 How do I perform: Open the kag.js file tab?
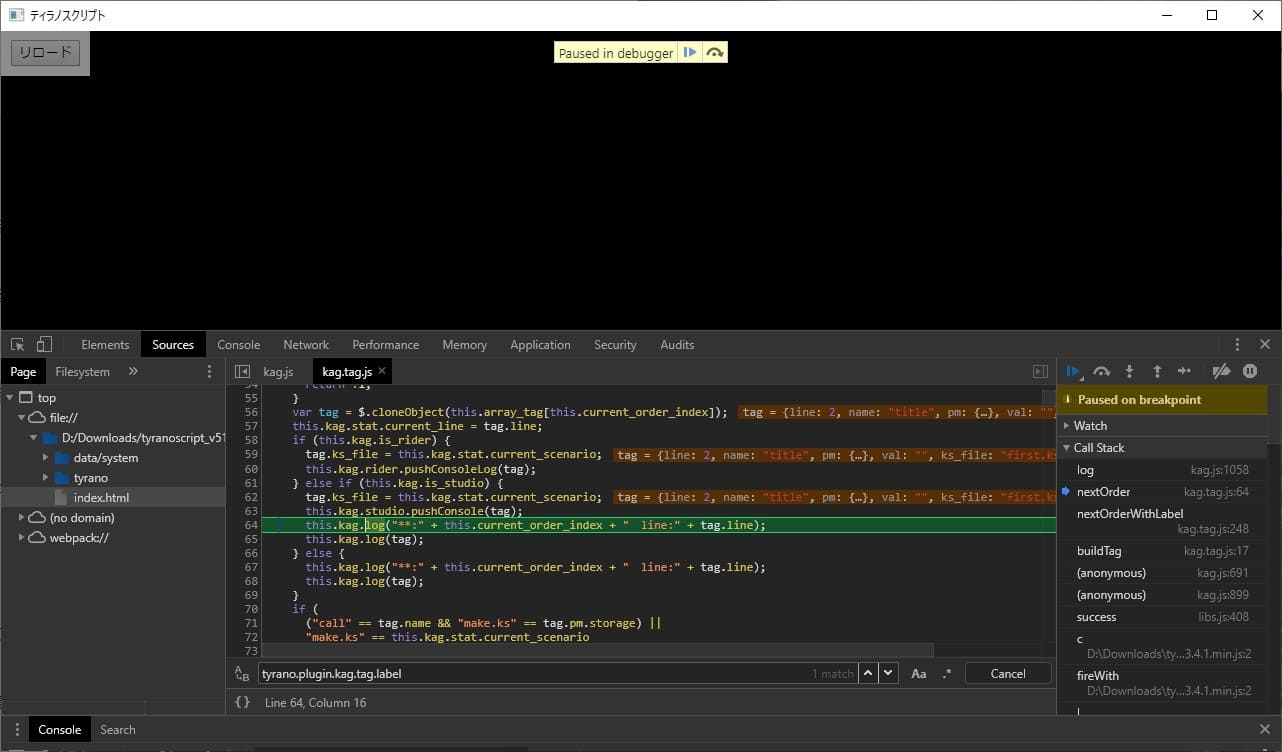tap(278, 372)
